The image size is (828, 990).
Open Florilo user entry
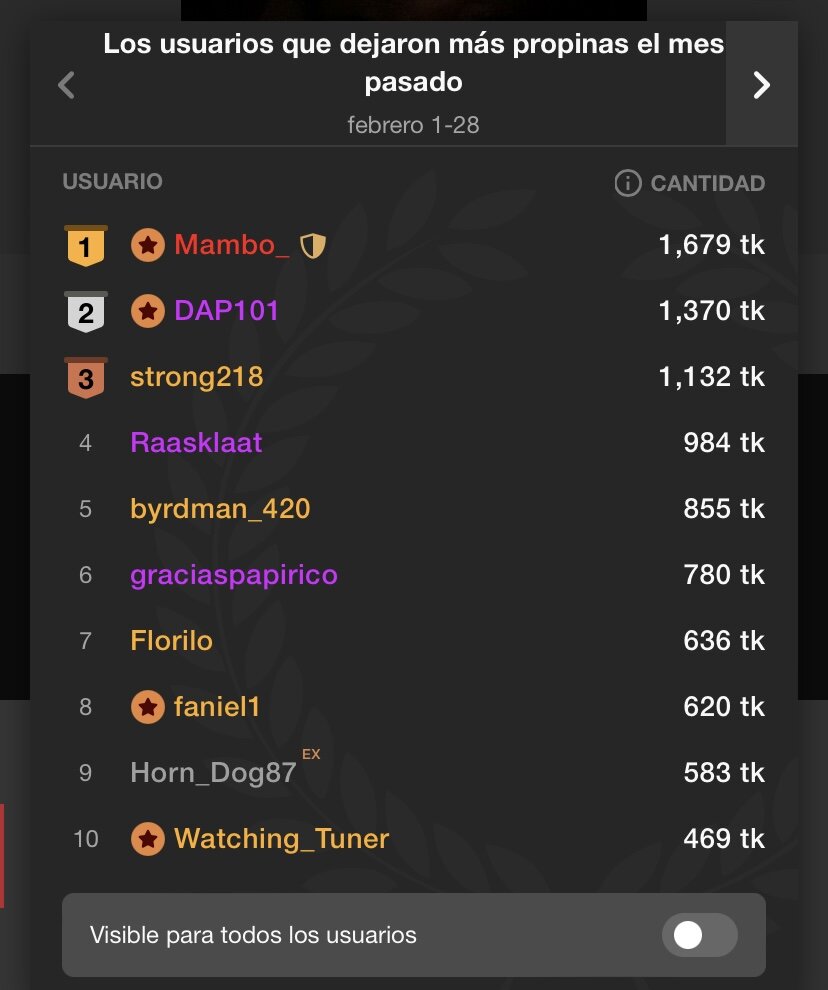(171, 641)
